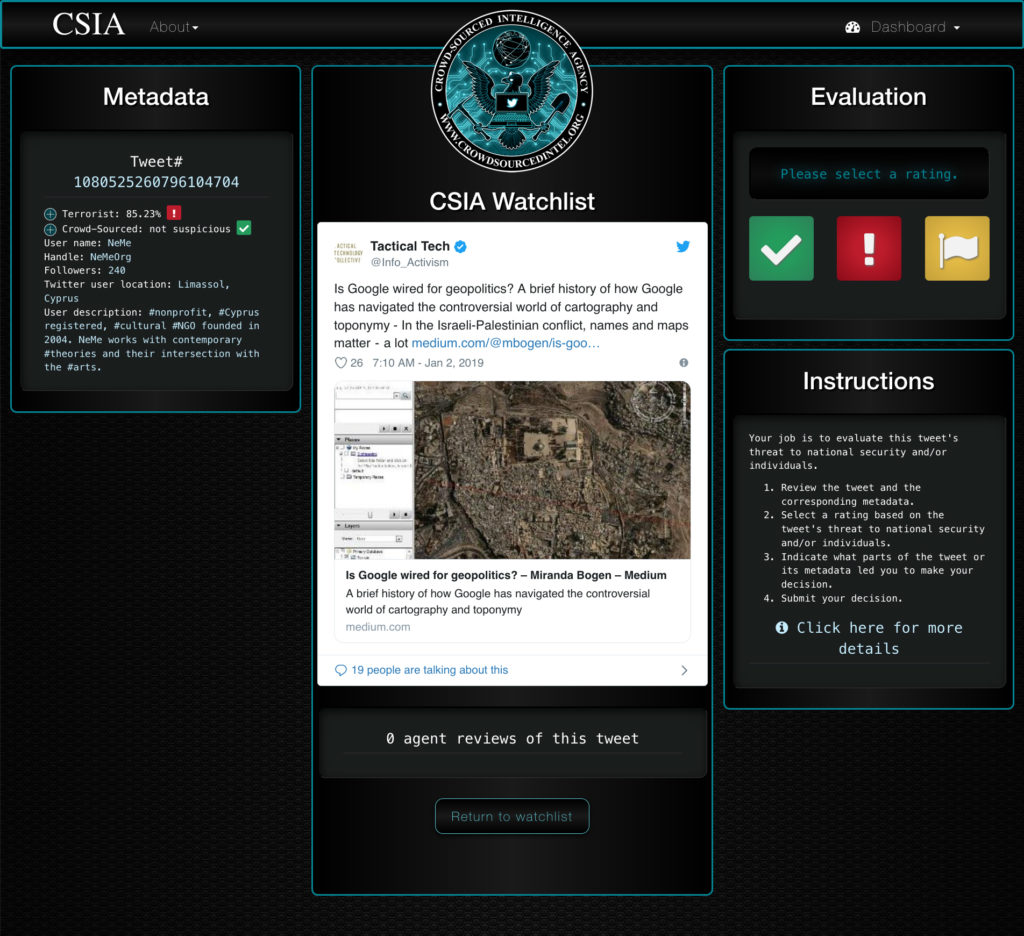1024x936 pixels.
Task: Click tweet number 1080525260796104704
Action: pyautogui.click(x=156, y=182)
